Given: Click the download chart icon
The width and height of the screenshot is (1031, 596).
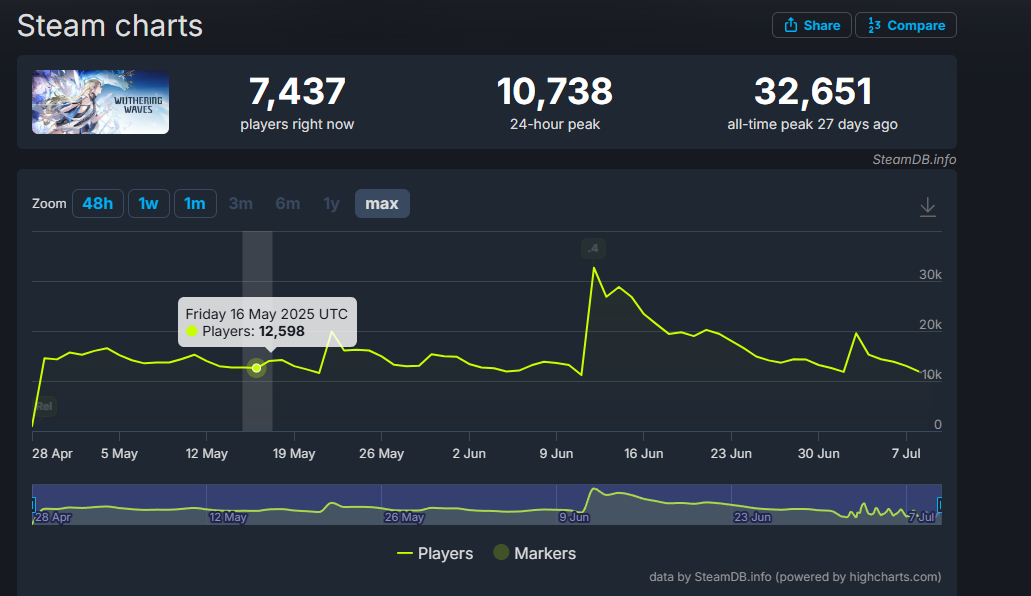Looking at the screenshot, I should pos(927,207).
